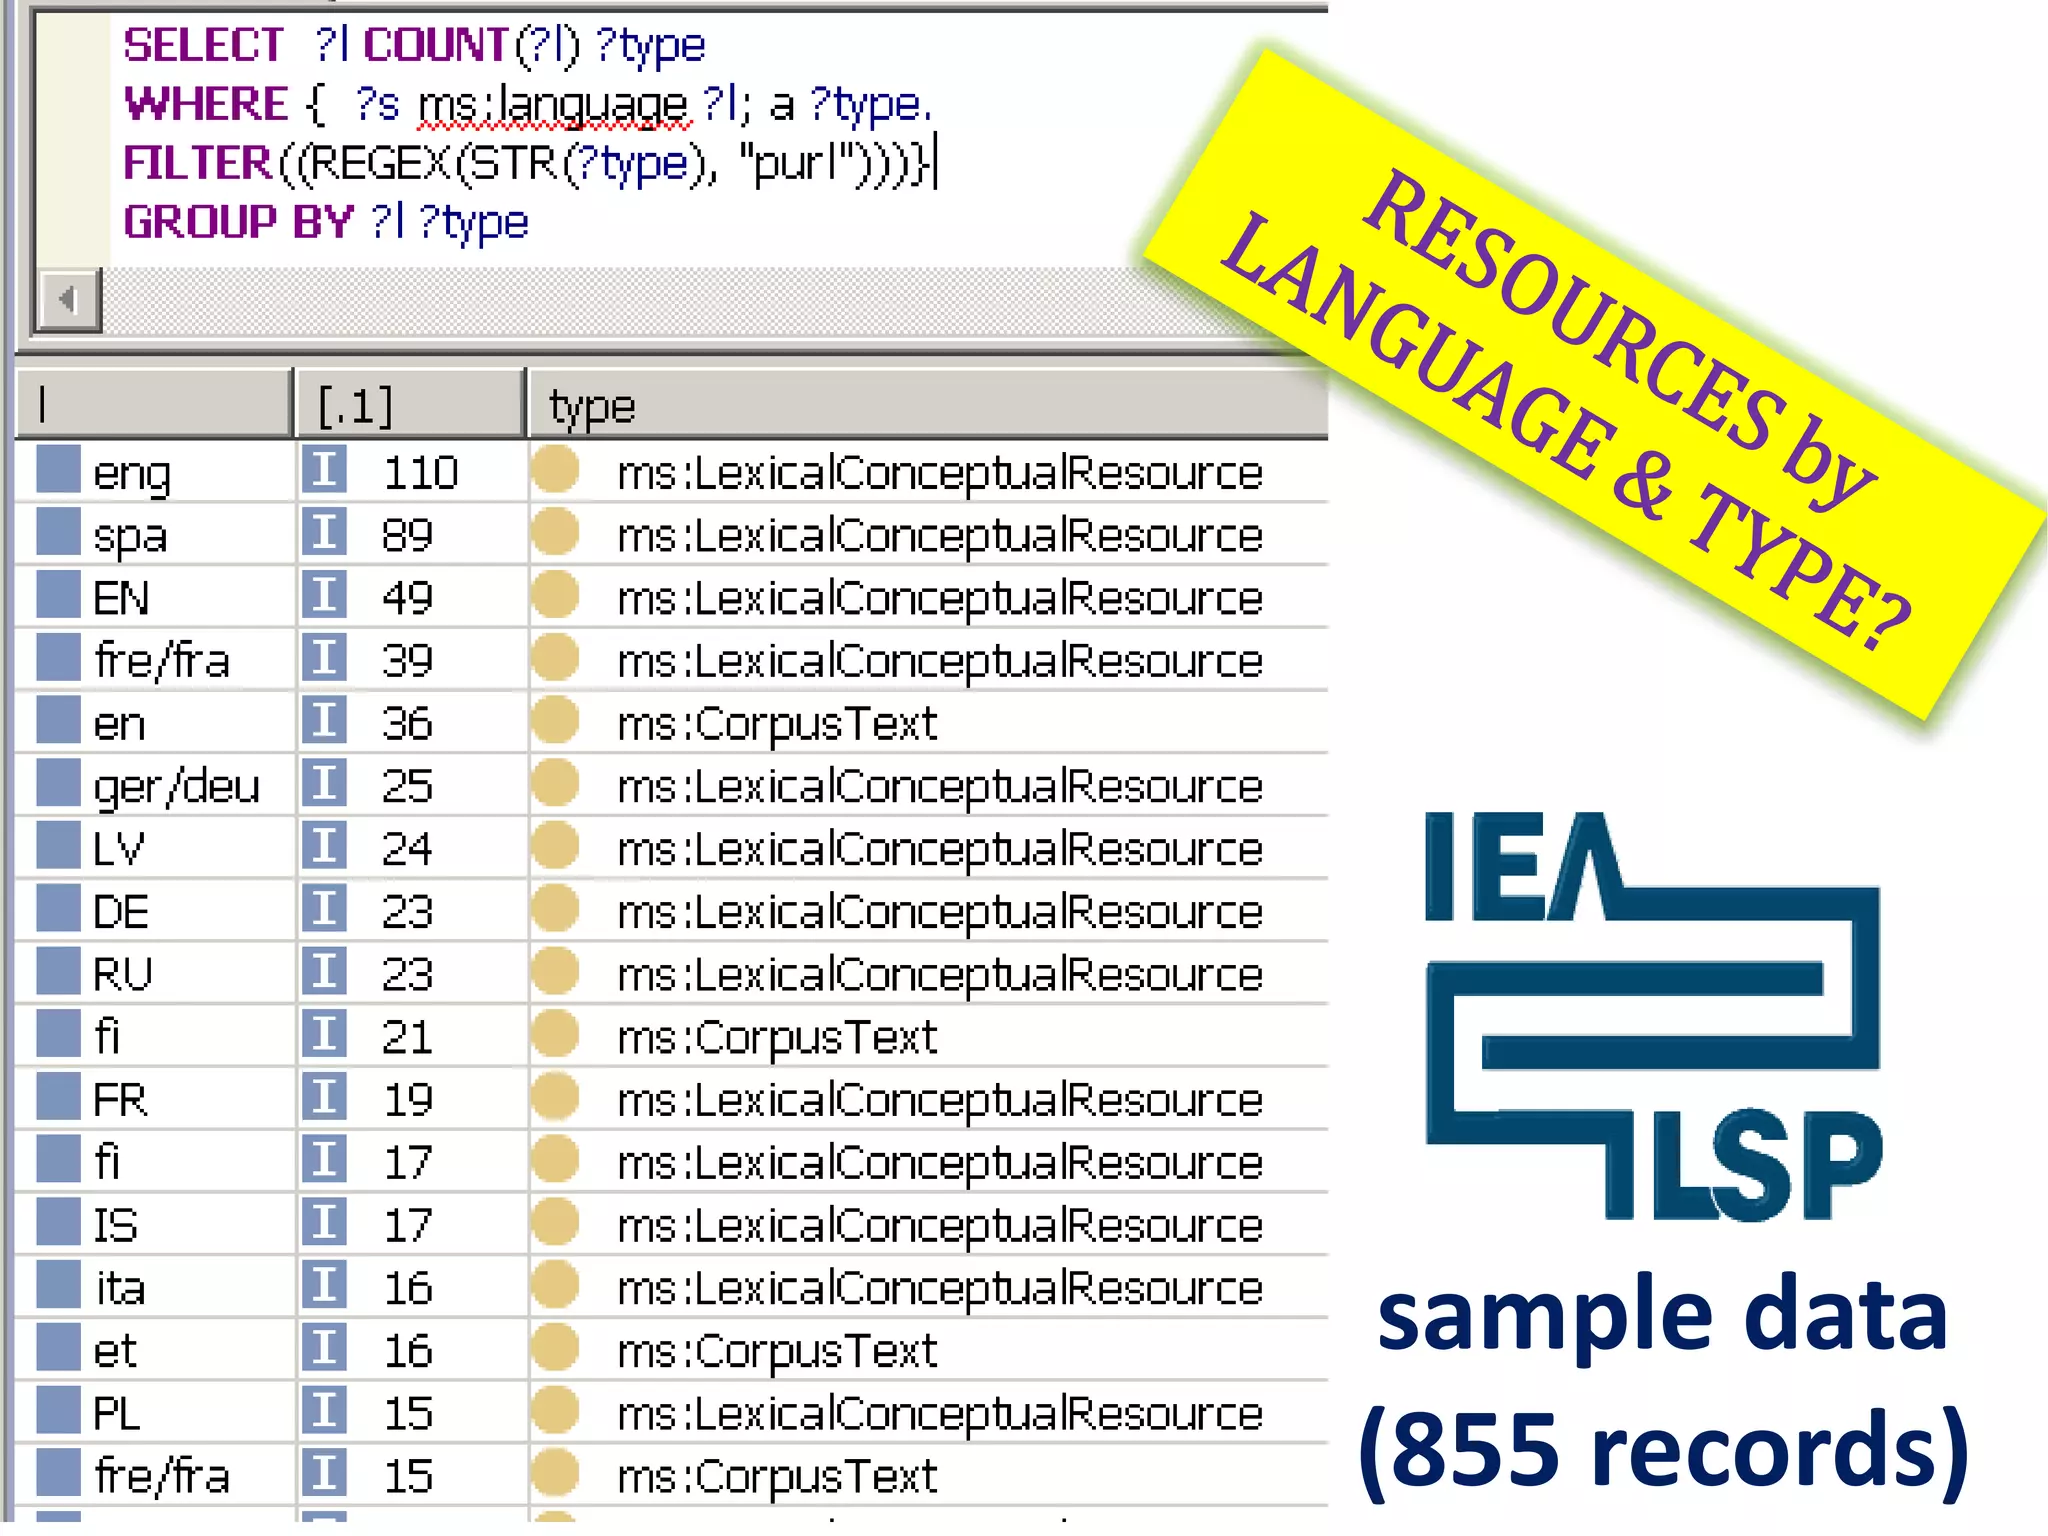Click the integer 'I' icon beside 39
Viewport: 2048px width, 1536px height.
[x=324, y=658]
